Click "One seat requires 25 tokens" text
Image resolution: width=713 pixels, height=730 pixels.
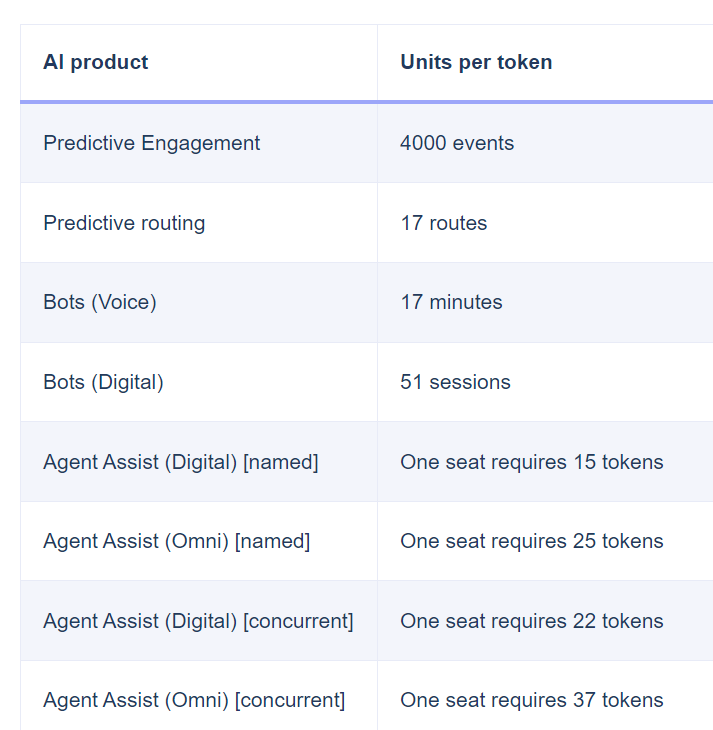click(x=532, y=541)
